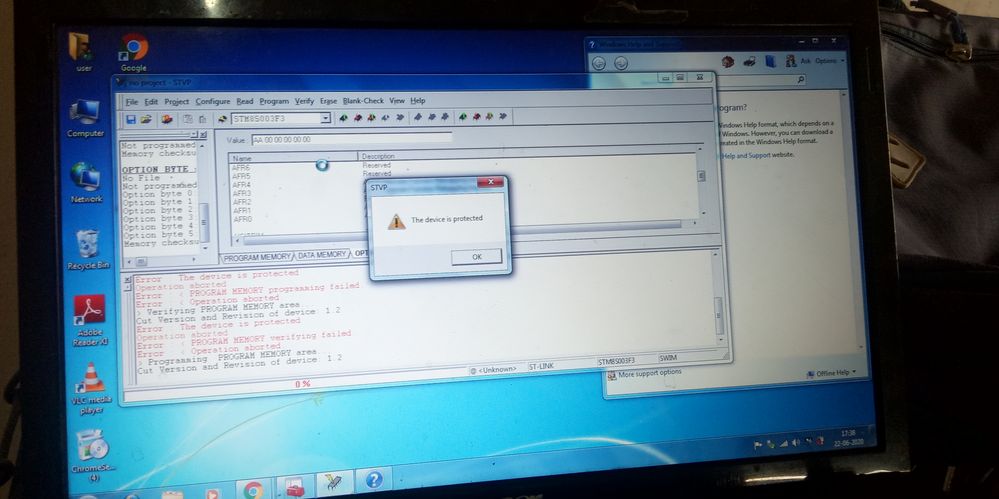Open the Options dropdown in Windows Help
The image size is (999, 499).
[x=830, y=61]
